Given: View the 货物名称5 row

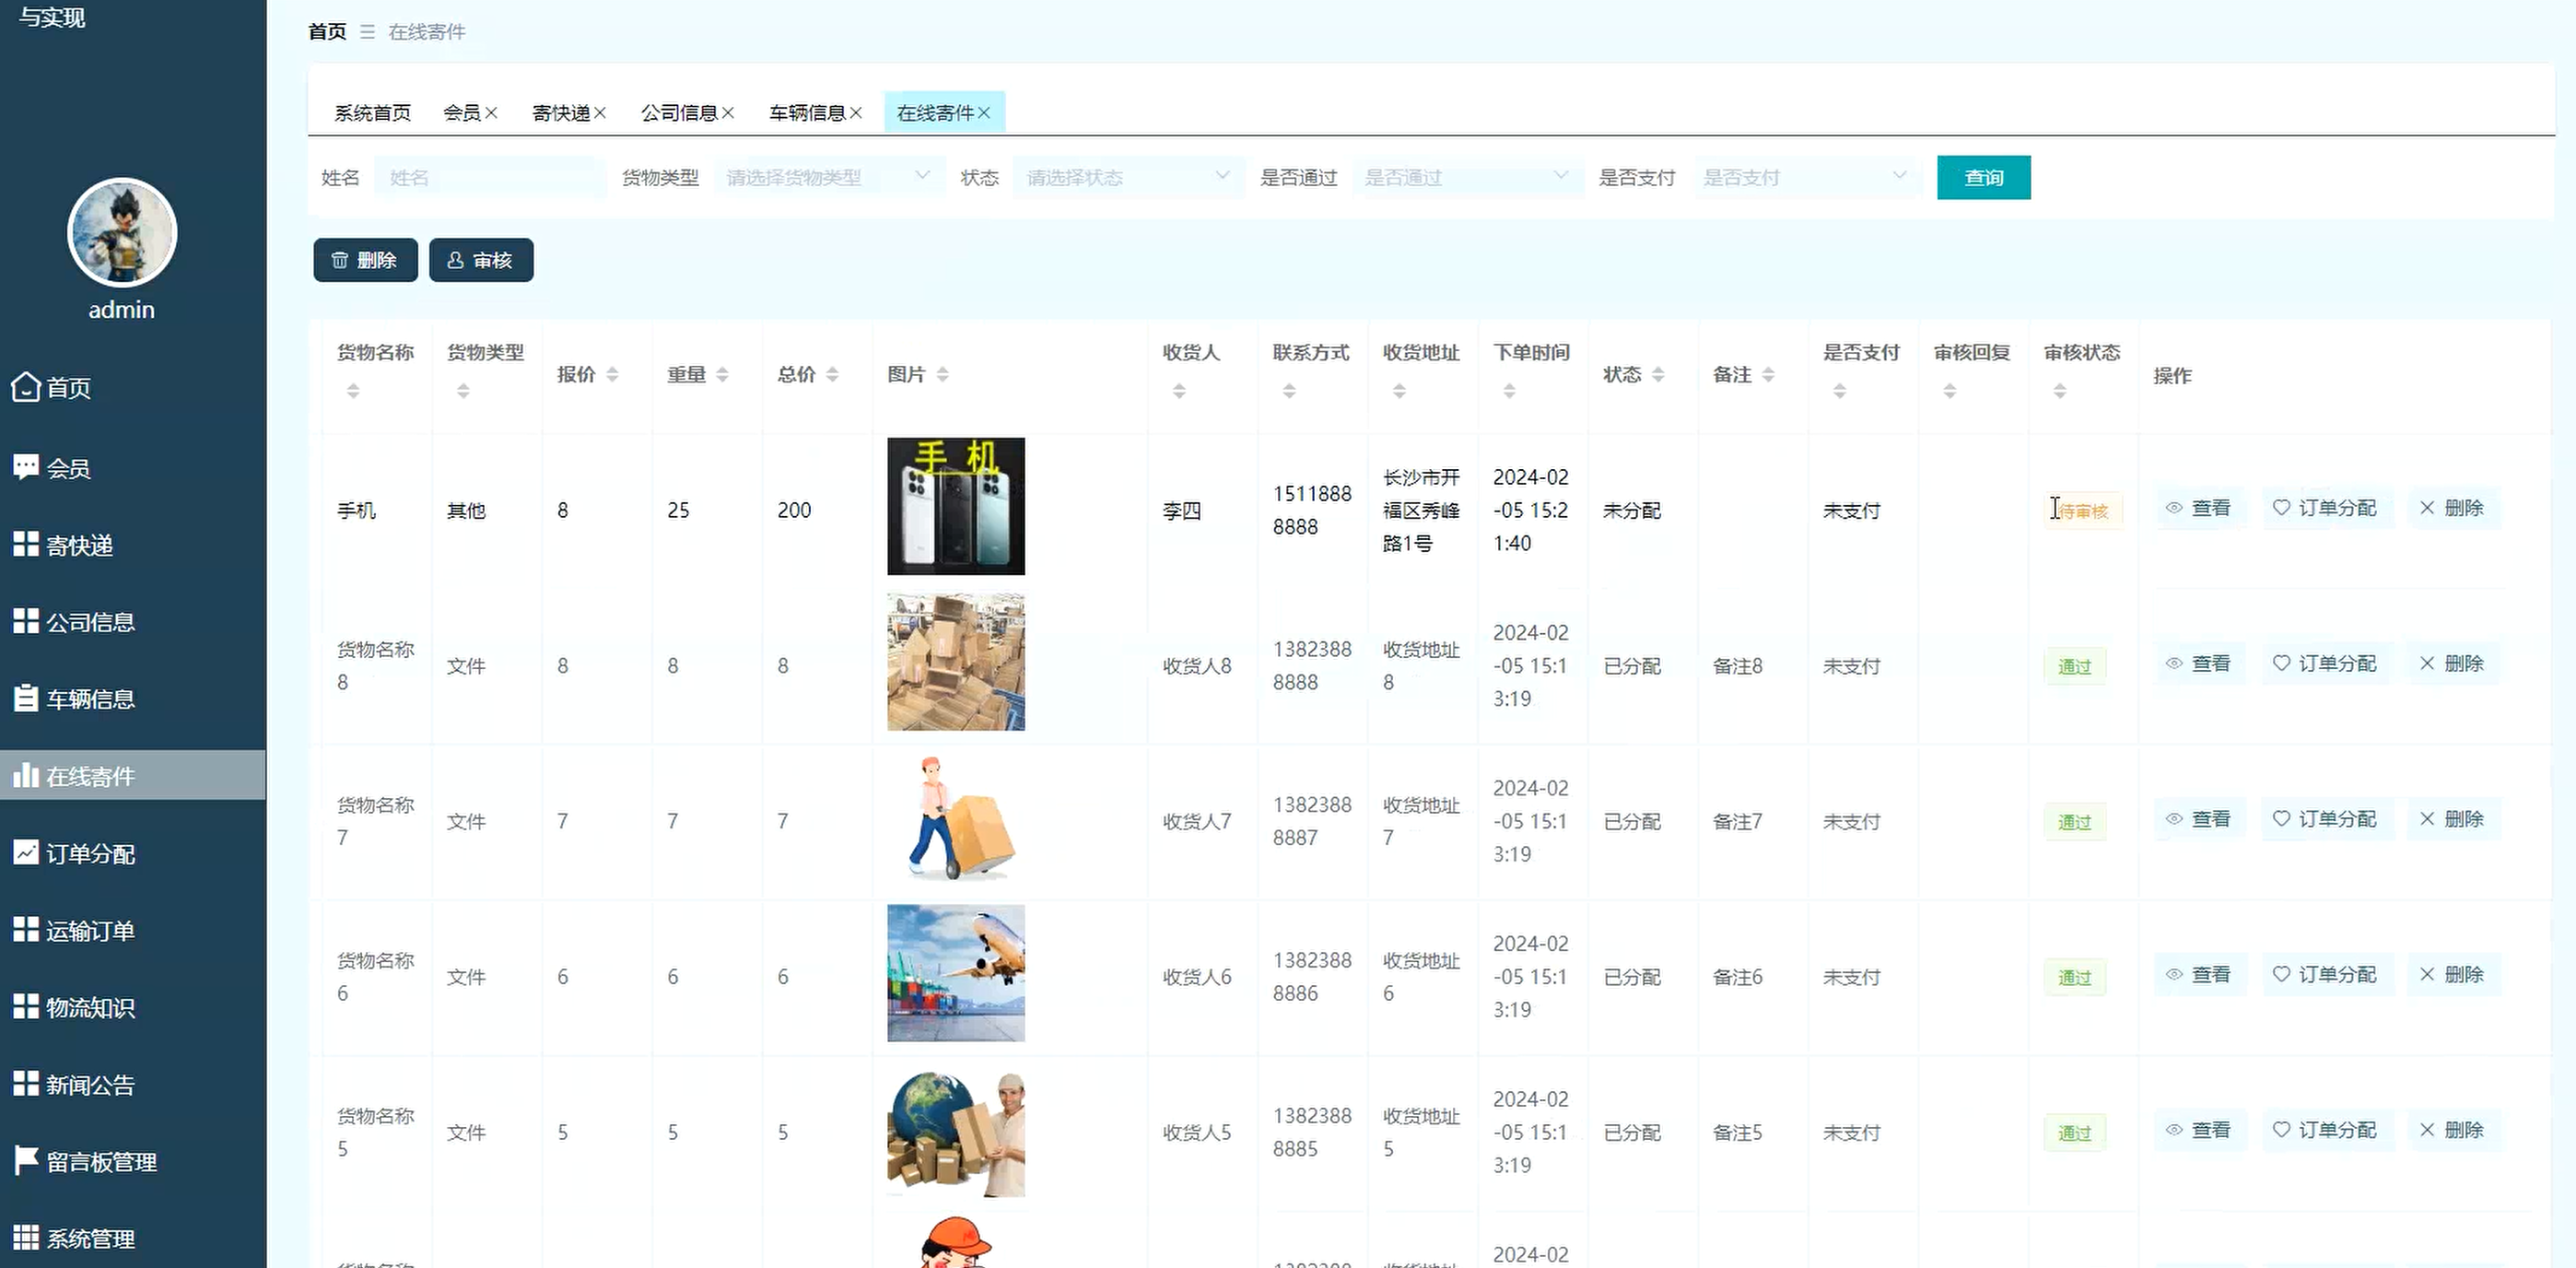Looking at the screenshot, I should [x=2199, y=1130].
